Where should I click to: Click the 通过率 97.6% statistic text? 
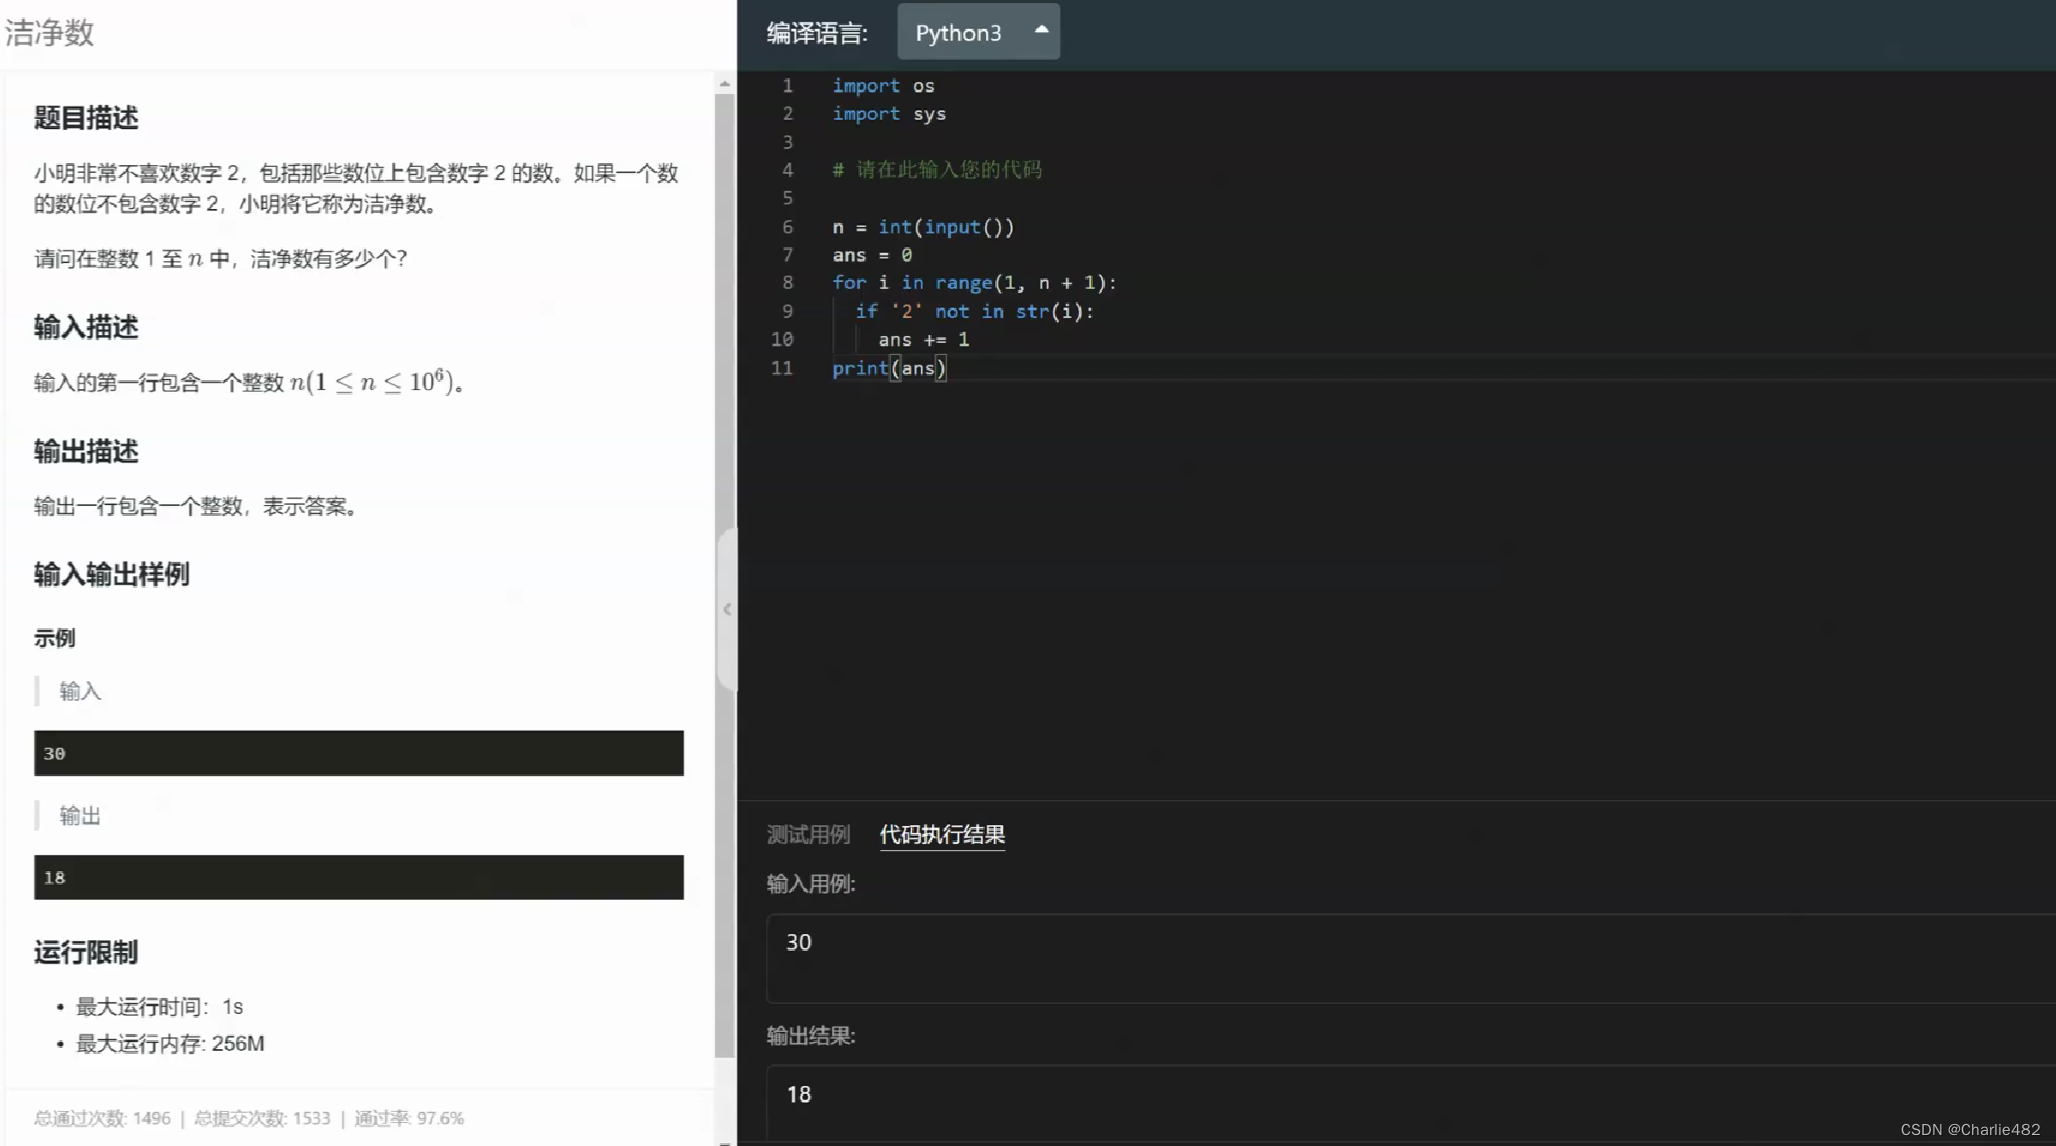[409, 1118]
